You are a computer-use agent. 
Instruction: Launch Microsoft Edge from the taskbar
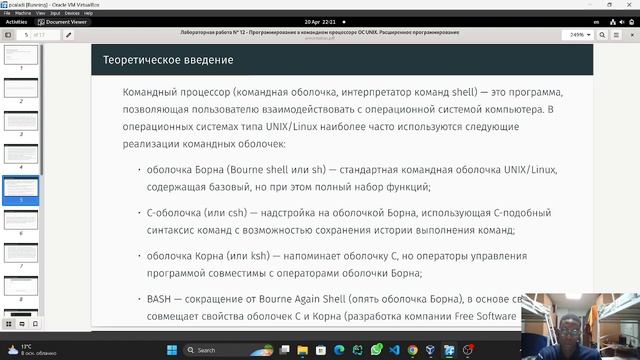point(339,350)
